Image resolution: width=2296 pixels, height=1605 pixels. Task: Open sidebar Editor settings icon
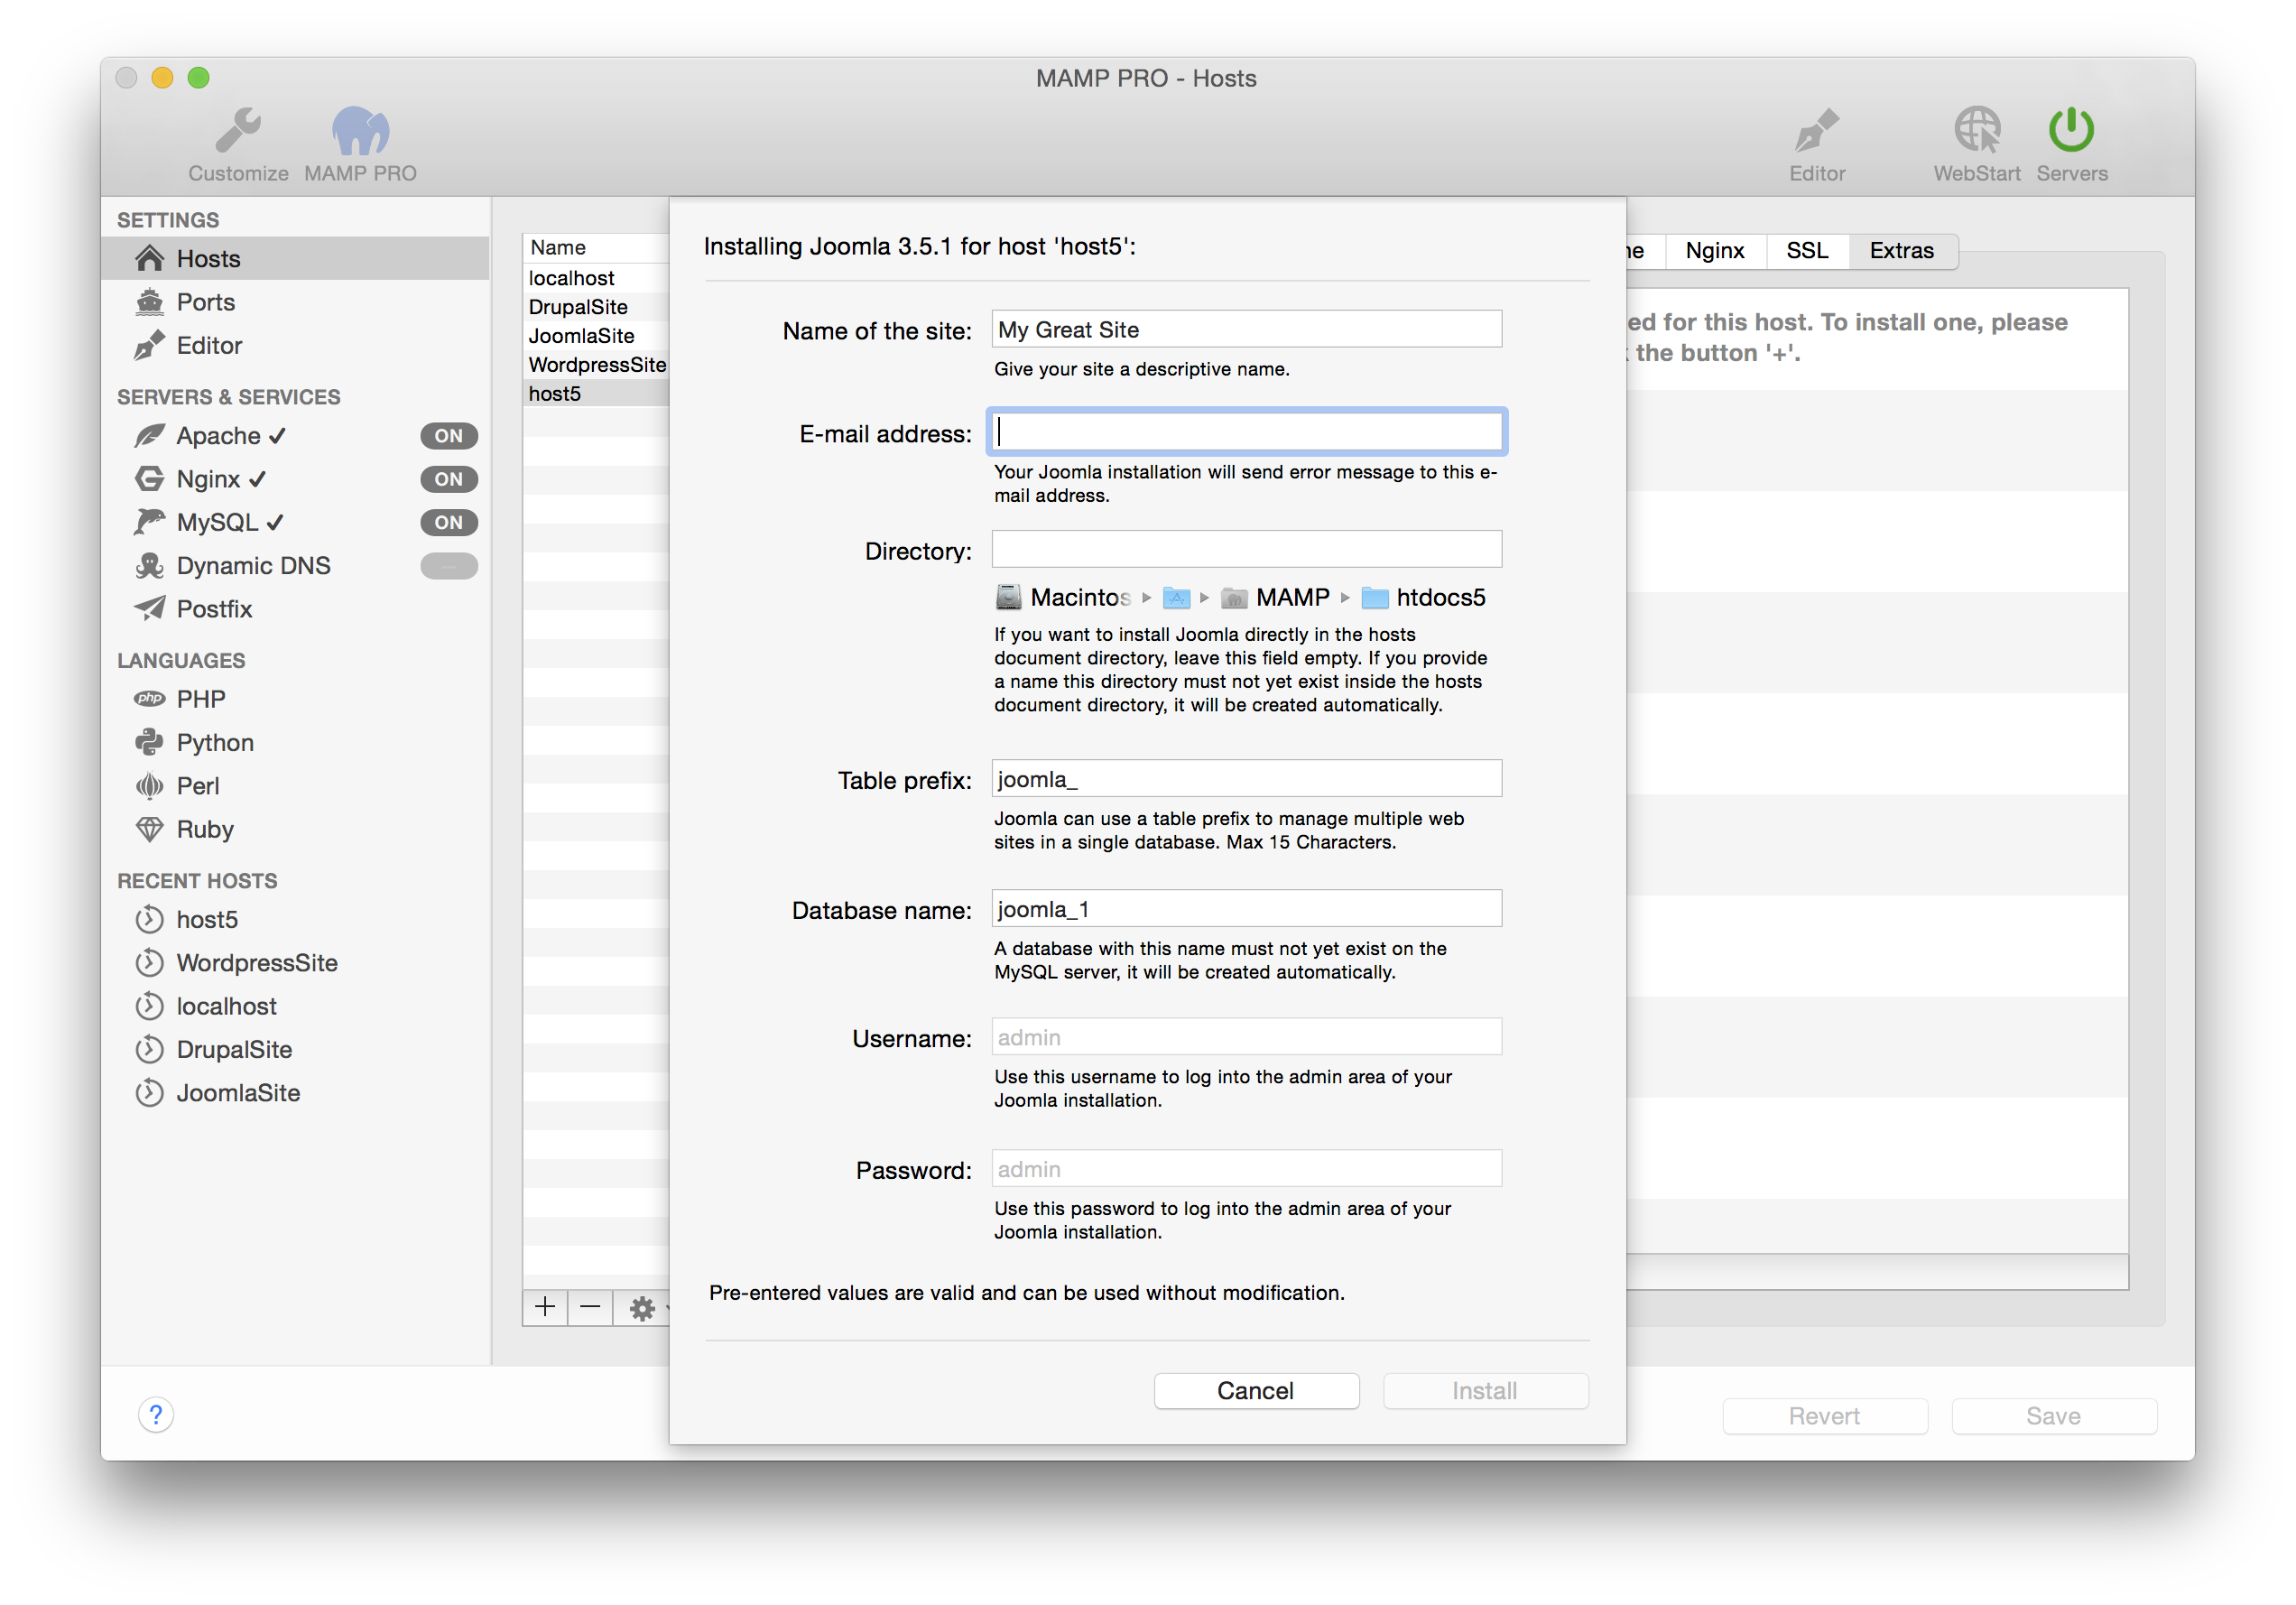pyautogui.click(x=150, y=345)
